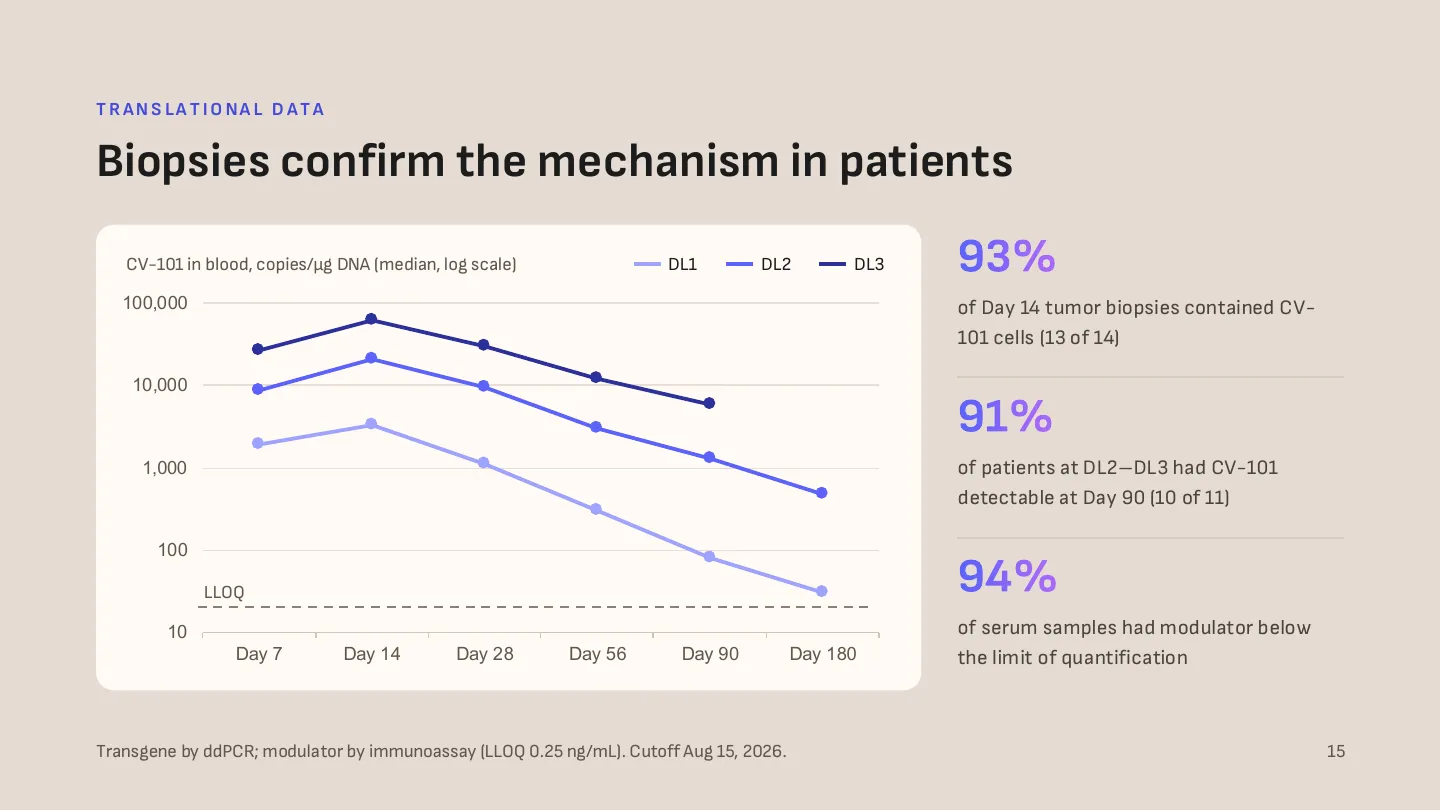1440x810 pixels.
Task: Click the Day 180 axis label
Action: tap(823, 654)
